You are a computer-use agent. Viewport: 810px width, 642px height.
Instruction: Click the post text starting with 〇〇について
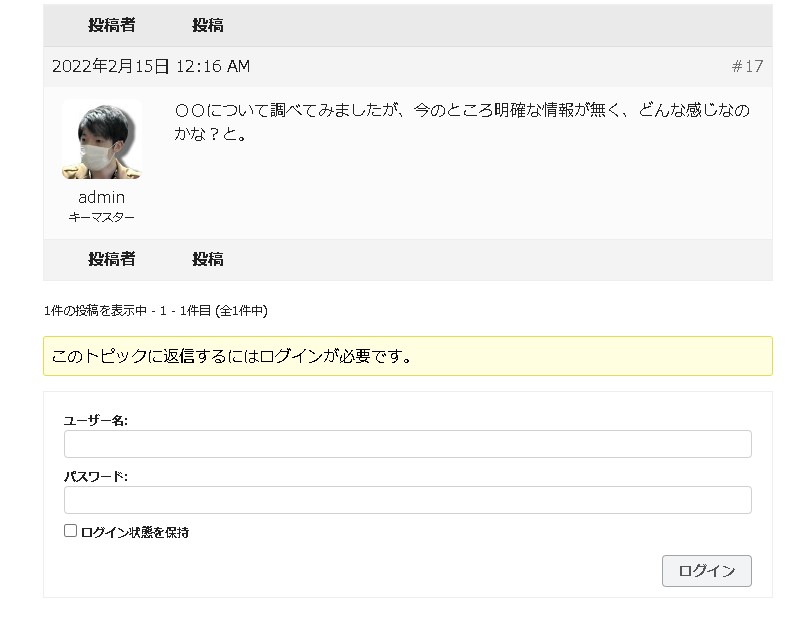(461, 110)
